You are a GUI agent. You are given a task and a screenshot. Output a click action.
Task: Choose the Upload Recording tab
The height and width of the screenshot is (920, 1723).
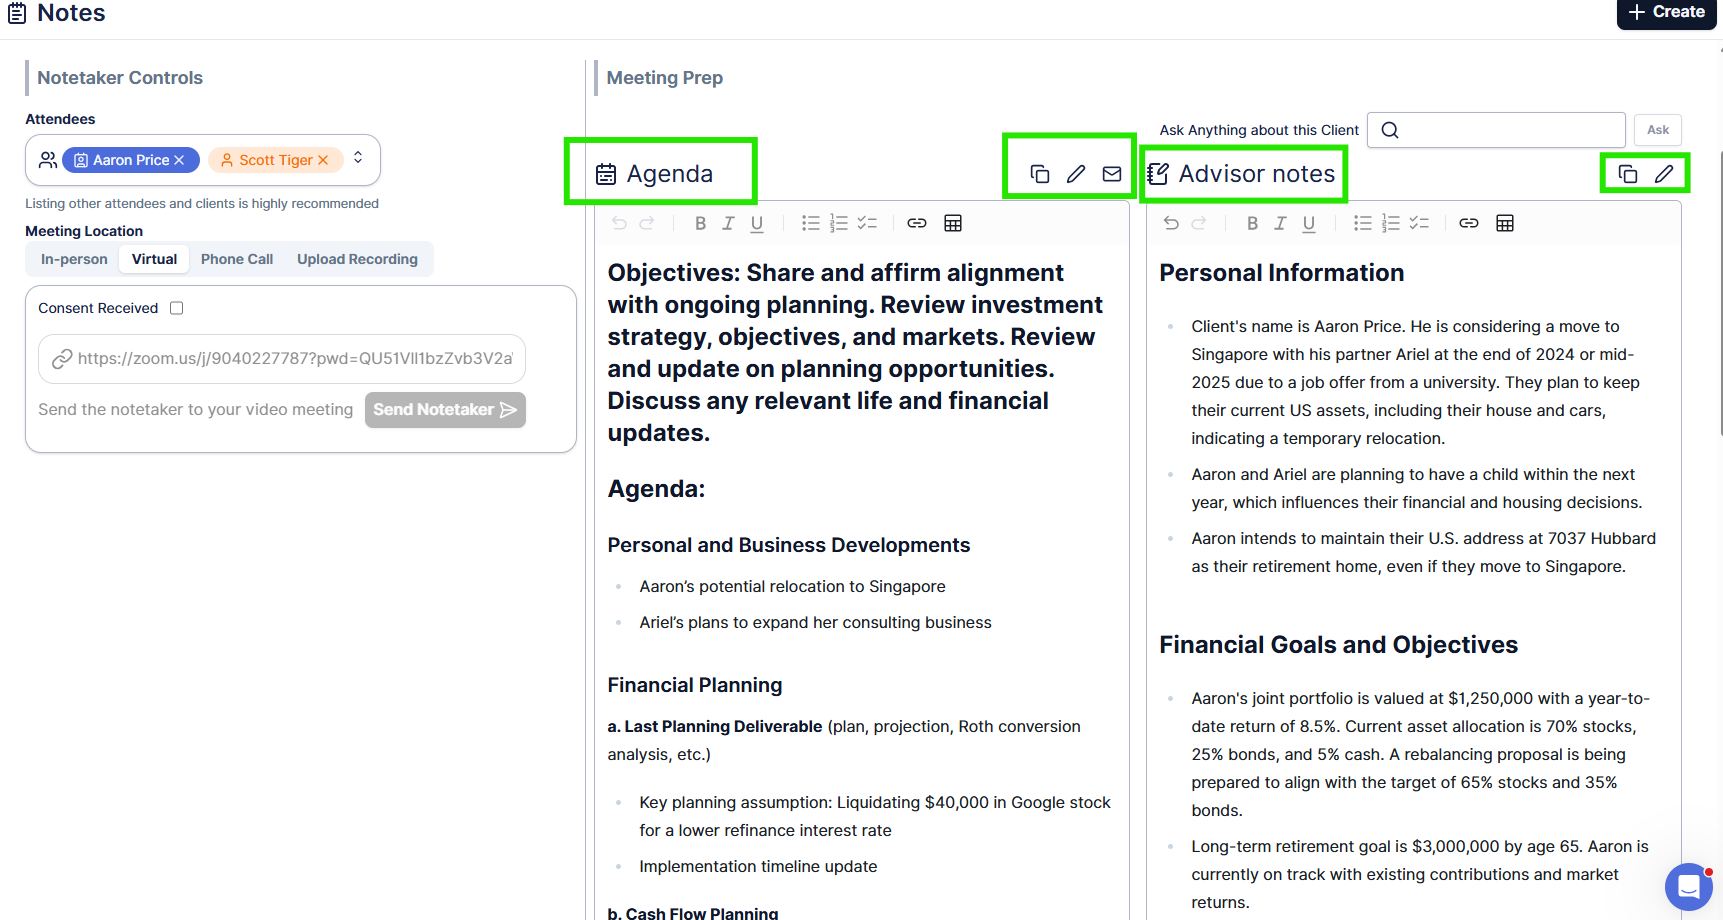tap(357, 259)
